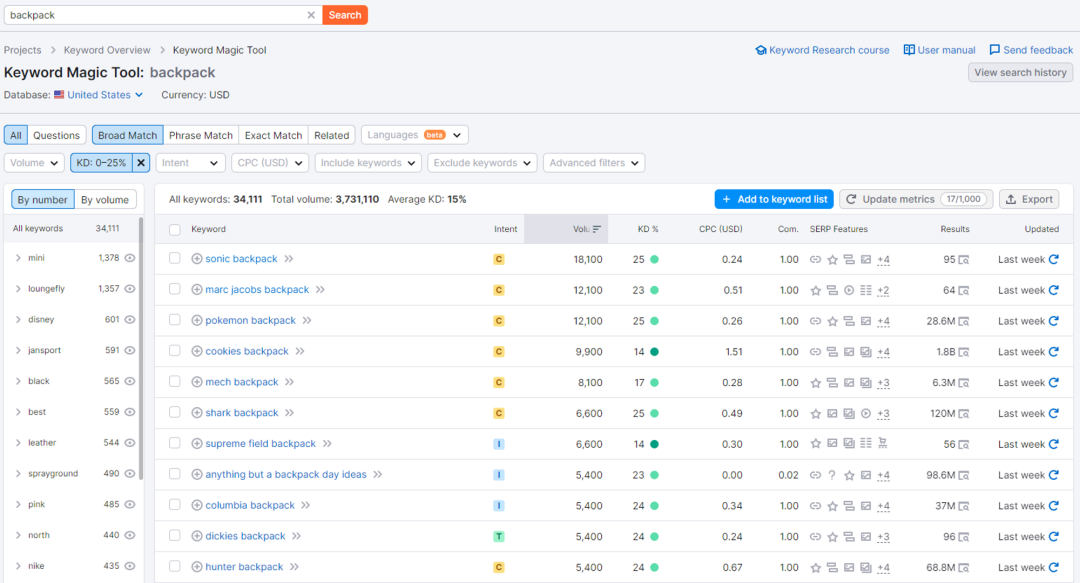Switch to Phrase Match tab
Screen dimensions: 1080x583
click(200, 135)
